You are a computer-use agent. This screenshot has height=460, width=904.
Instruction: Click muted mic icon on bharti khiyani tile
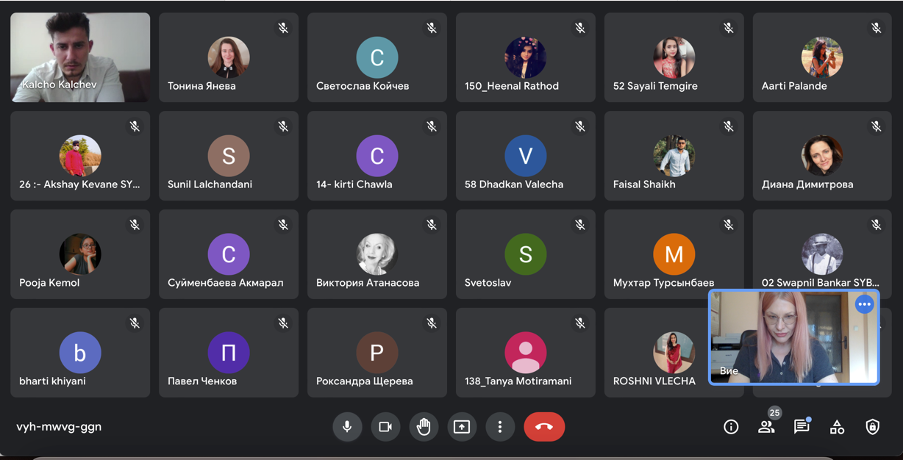(x=135, y=323)
